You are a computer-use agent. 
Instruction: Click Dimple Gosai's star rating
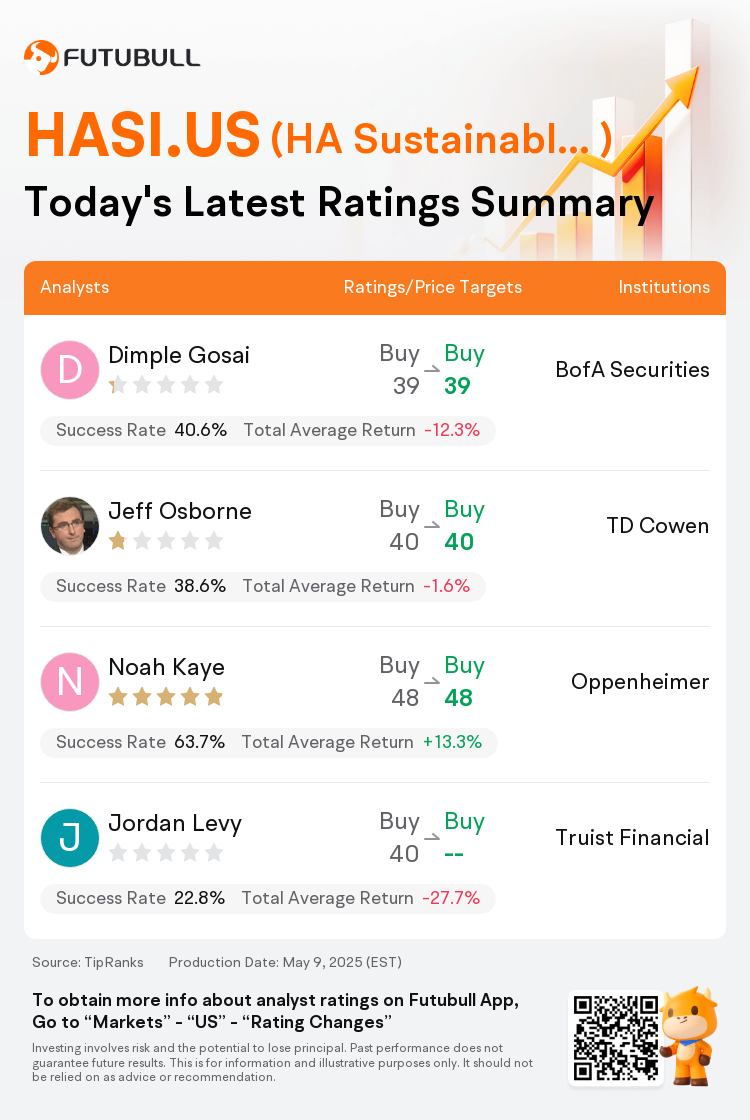[x=166, y=385]
